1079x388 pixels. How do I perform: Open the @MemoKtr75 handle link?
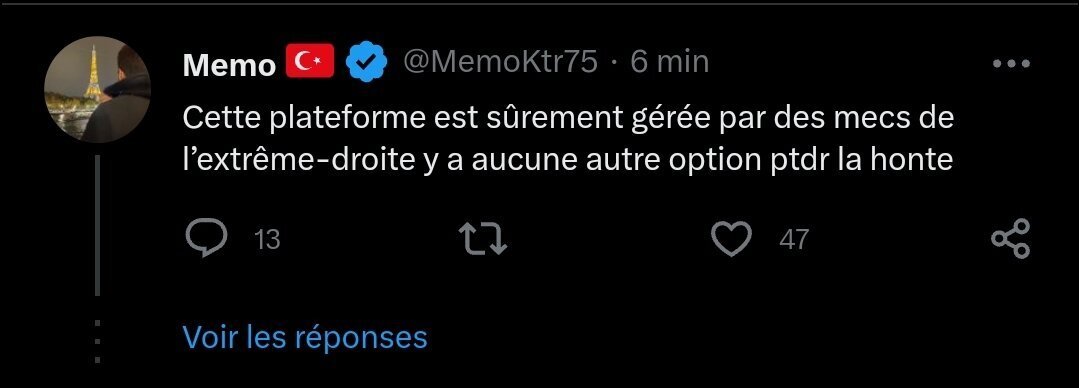pos(500,63)
